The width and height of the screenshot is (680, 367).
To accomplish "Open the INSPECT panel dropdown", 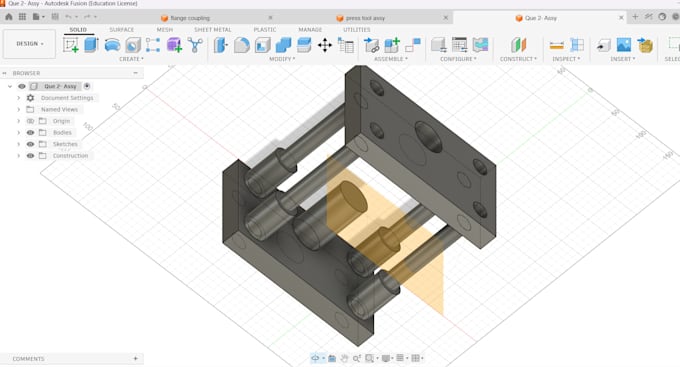I will (566, 59).
